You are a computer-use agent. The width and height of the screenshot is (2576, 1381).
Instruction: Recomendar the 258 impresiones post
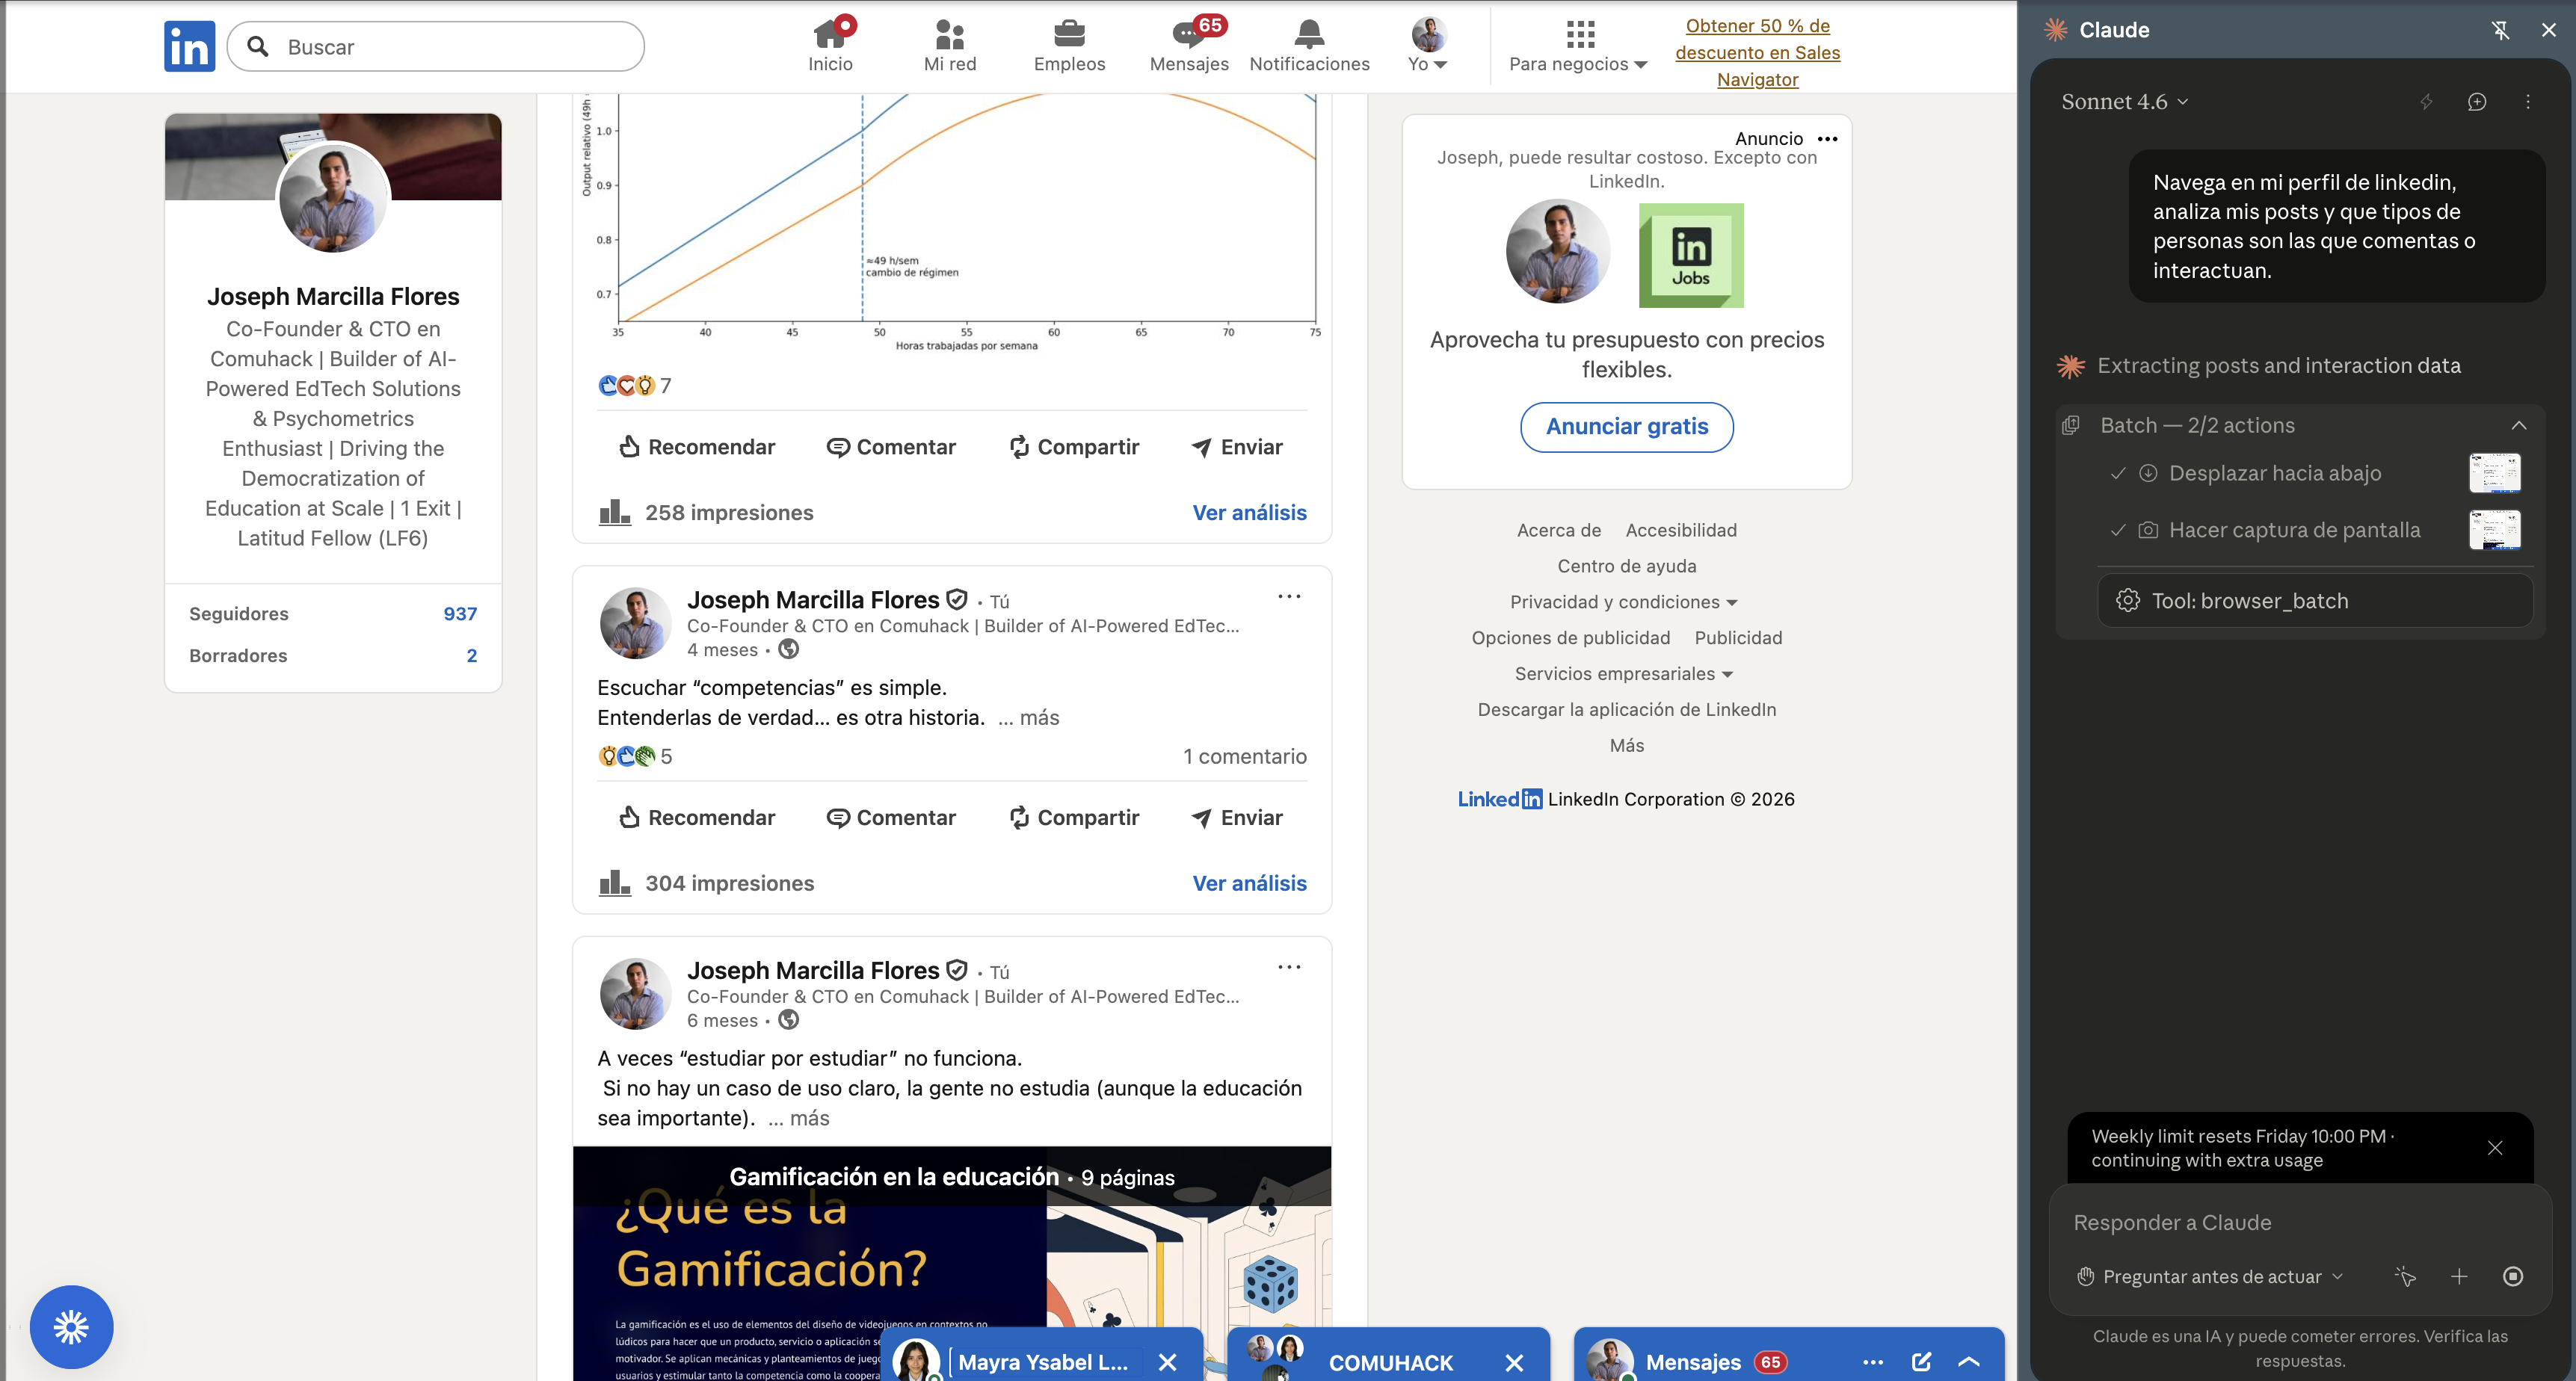tap(697, 447)
